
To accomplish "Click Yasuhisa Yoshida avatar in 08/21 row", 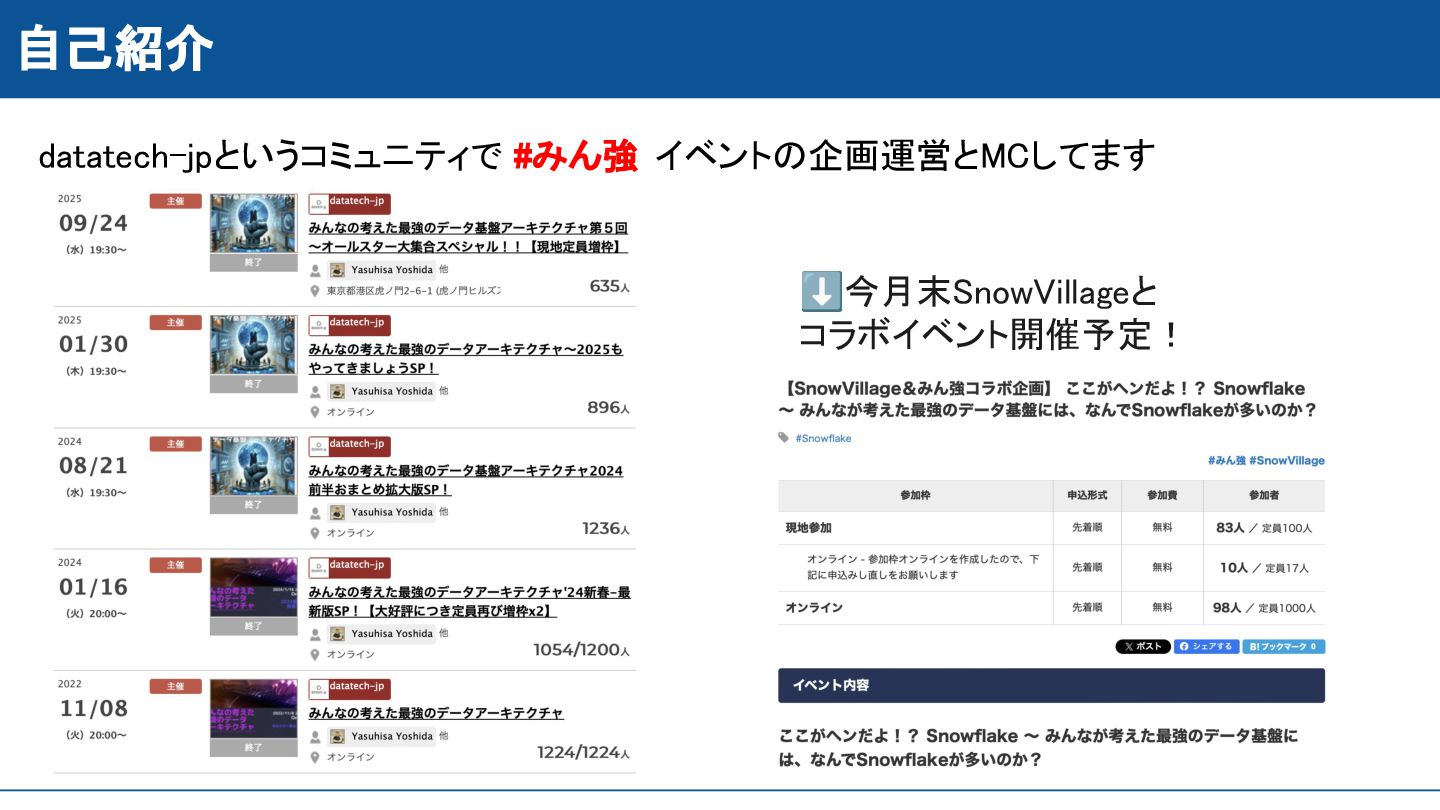I will 337,512.
